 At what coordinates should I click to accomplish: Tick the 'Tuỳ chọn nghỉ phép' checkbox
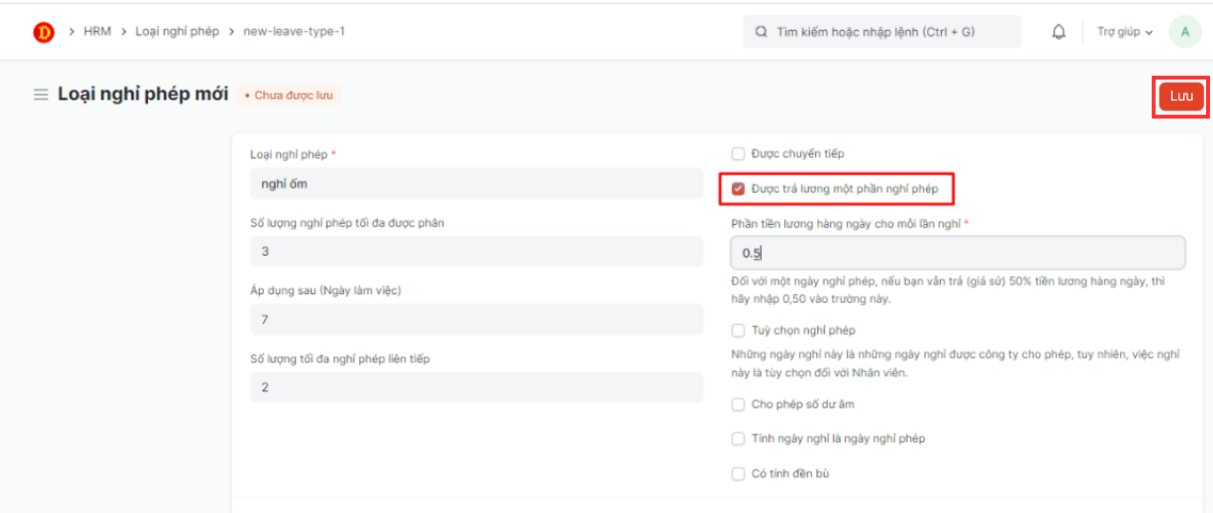pyautogui.click(x=738, y=330)
